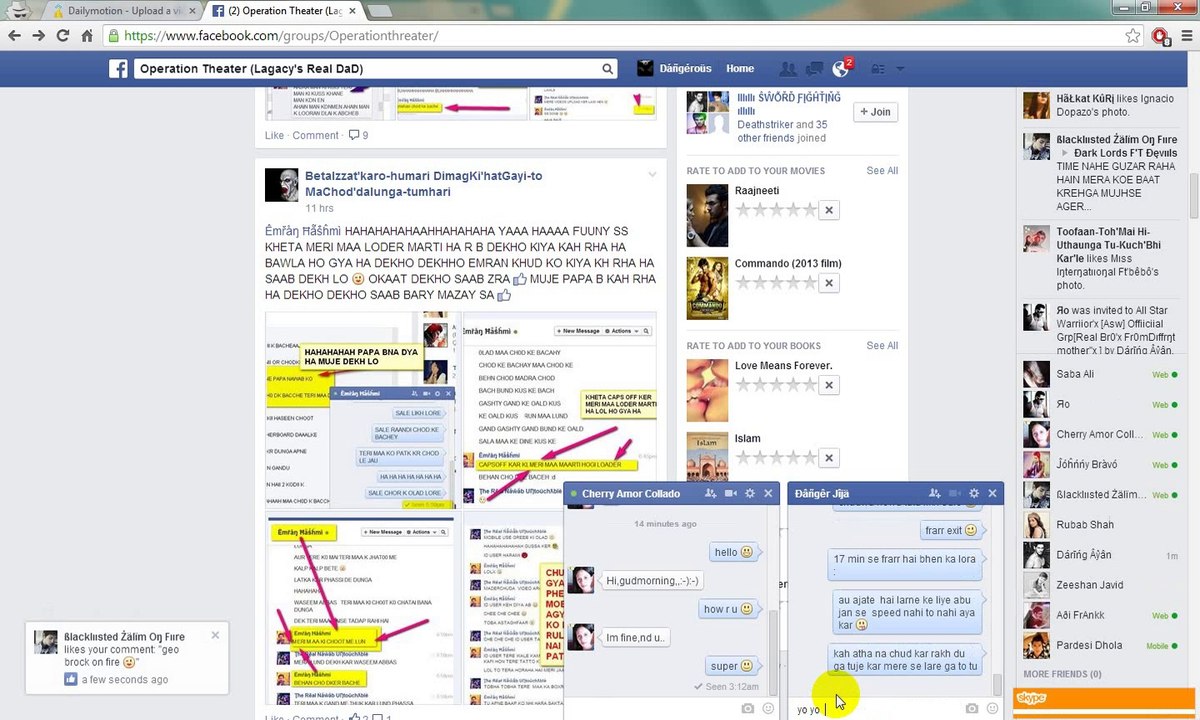The width and height of the screenshot is (1200, 720).
Task: Dismiss Commando movie suggestion
Action: [828, 283]
